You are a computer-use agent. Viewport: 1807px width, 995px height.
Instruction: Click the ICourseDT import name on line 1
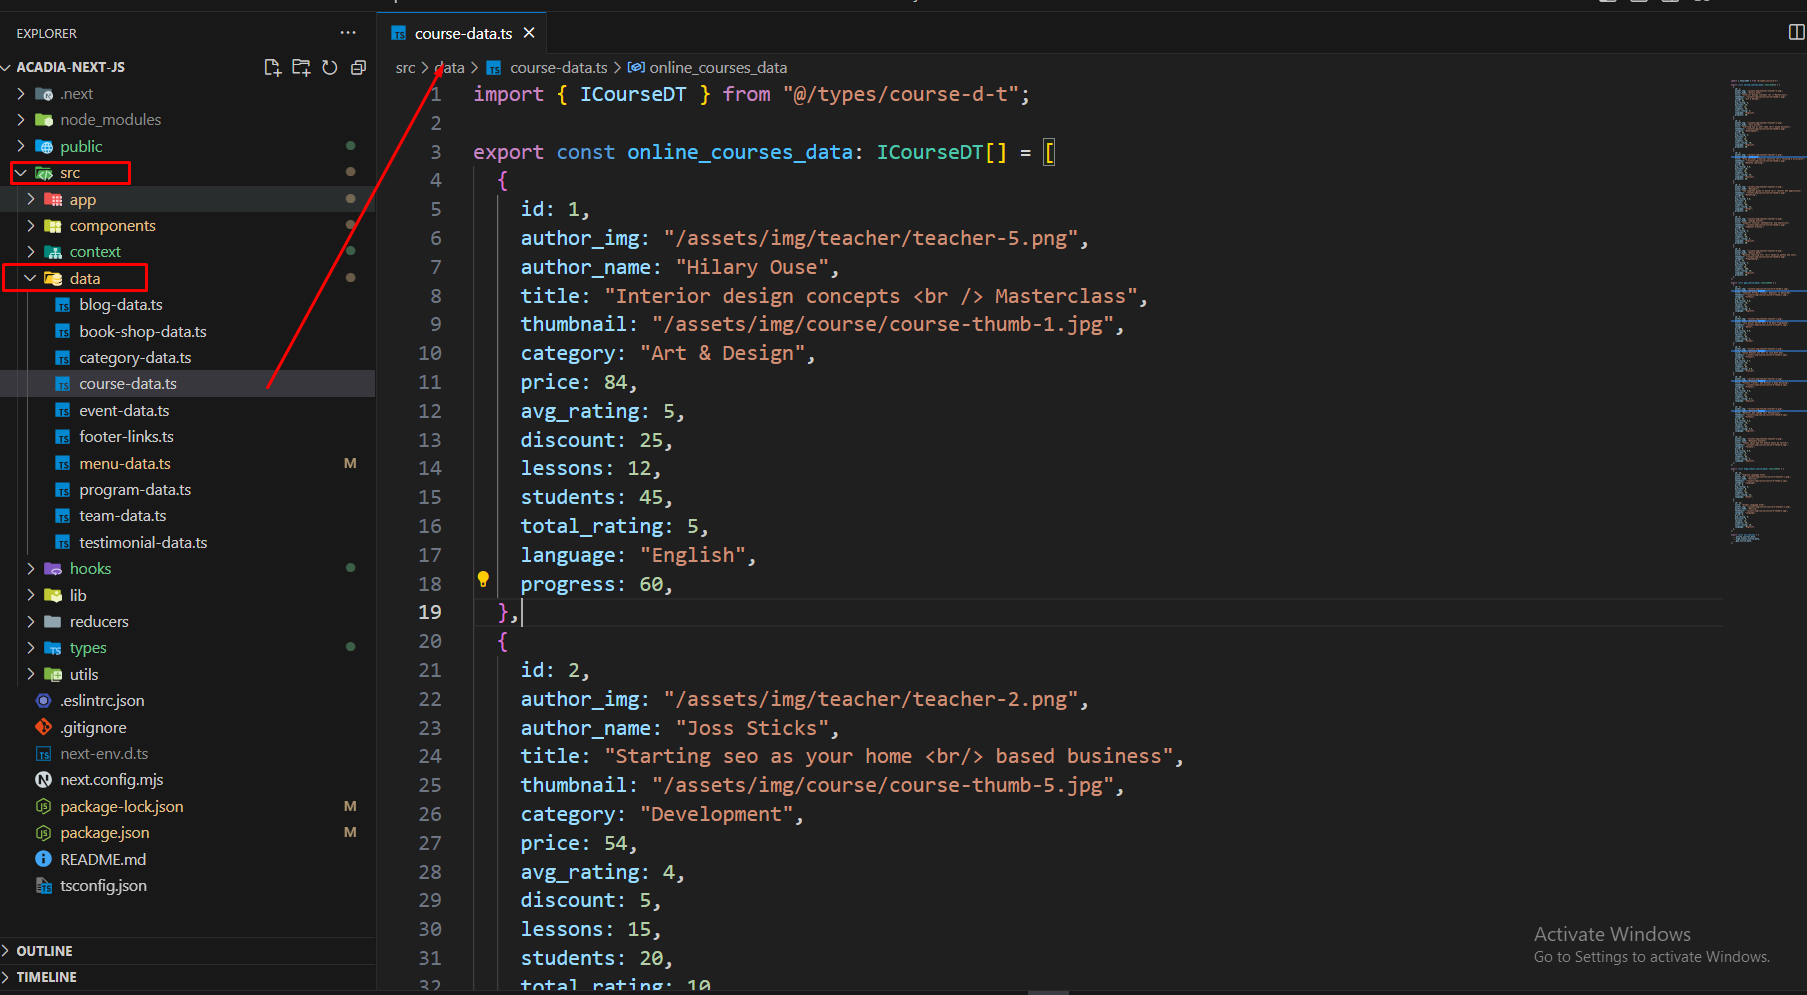633,94
